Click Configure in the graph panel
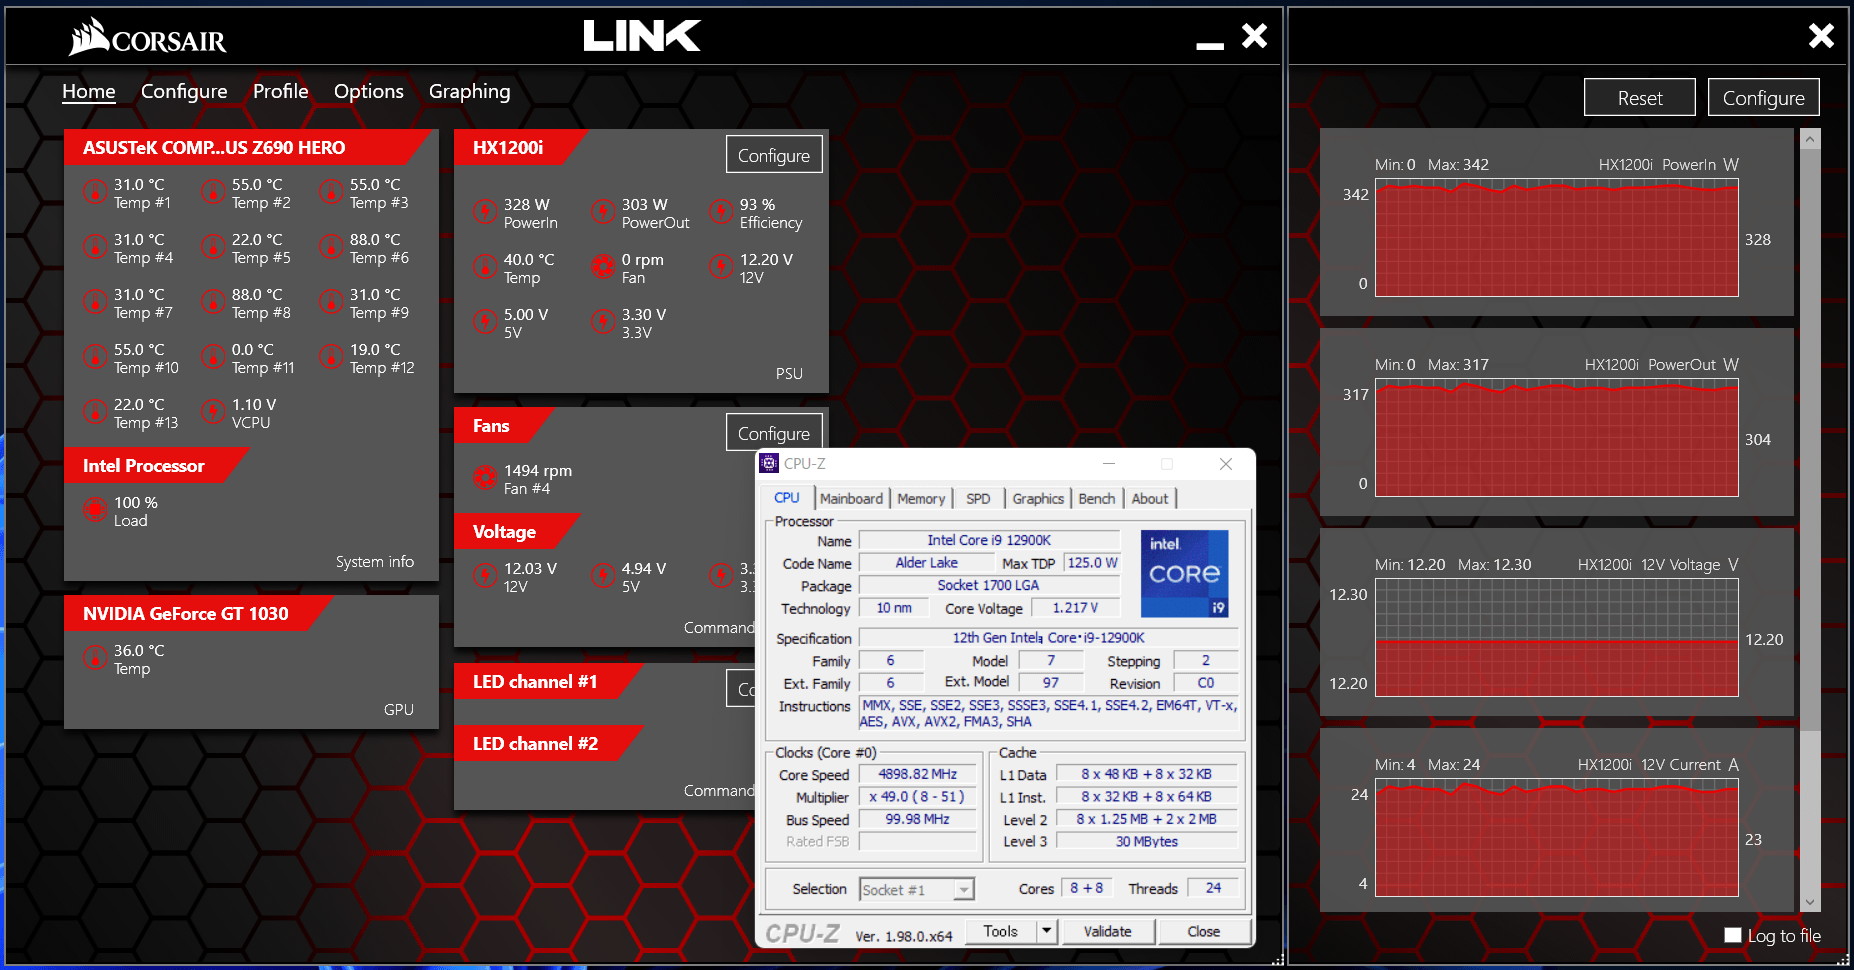Viewport: 1854px width, 970px height. tap(1764, 98)
